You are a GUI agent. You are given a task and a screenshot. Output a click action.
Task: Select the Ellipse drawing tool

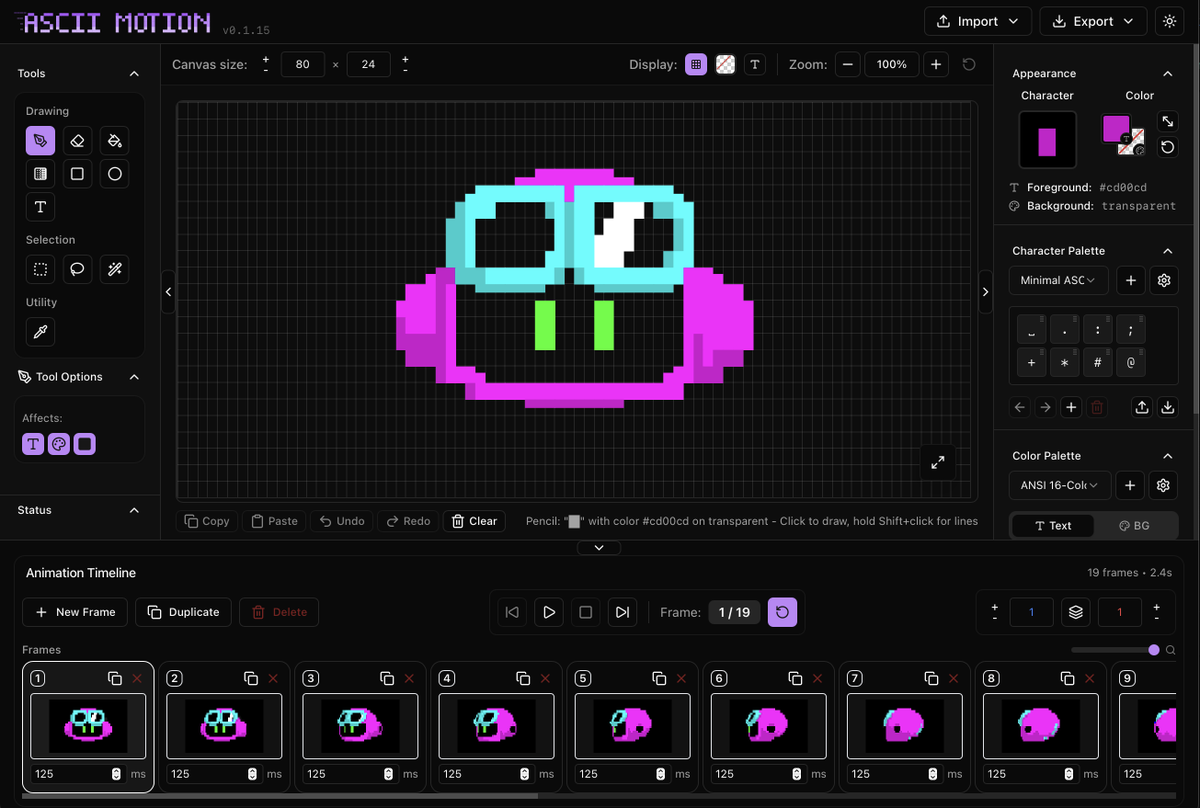(114, 173)
